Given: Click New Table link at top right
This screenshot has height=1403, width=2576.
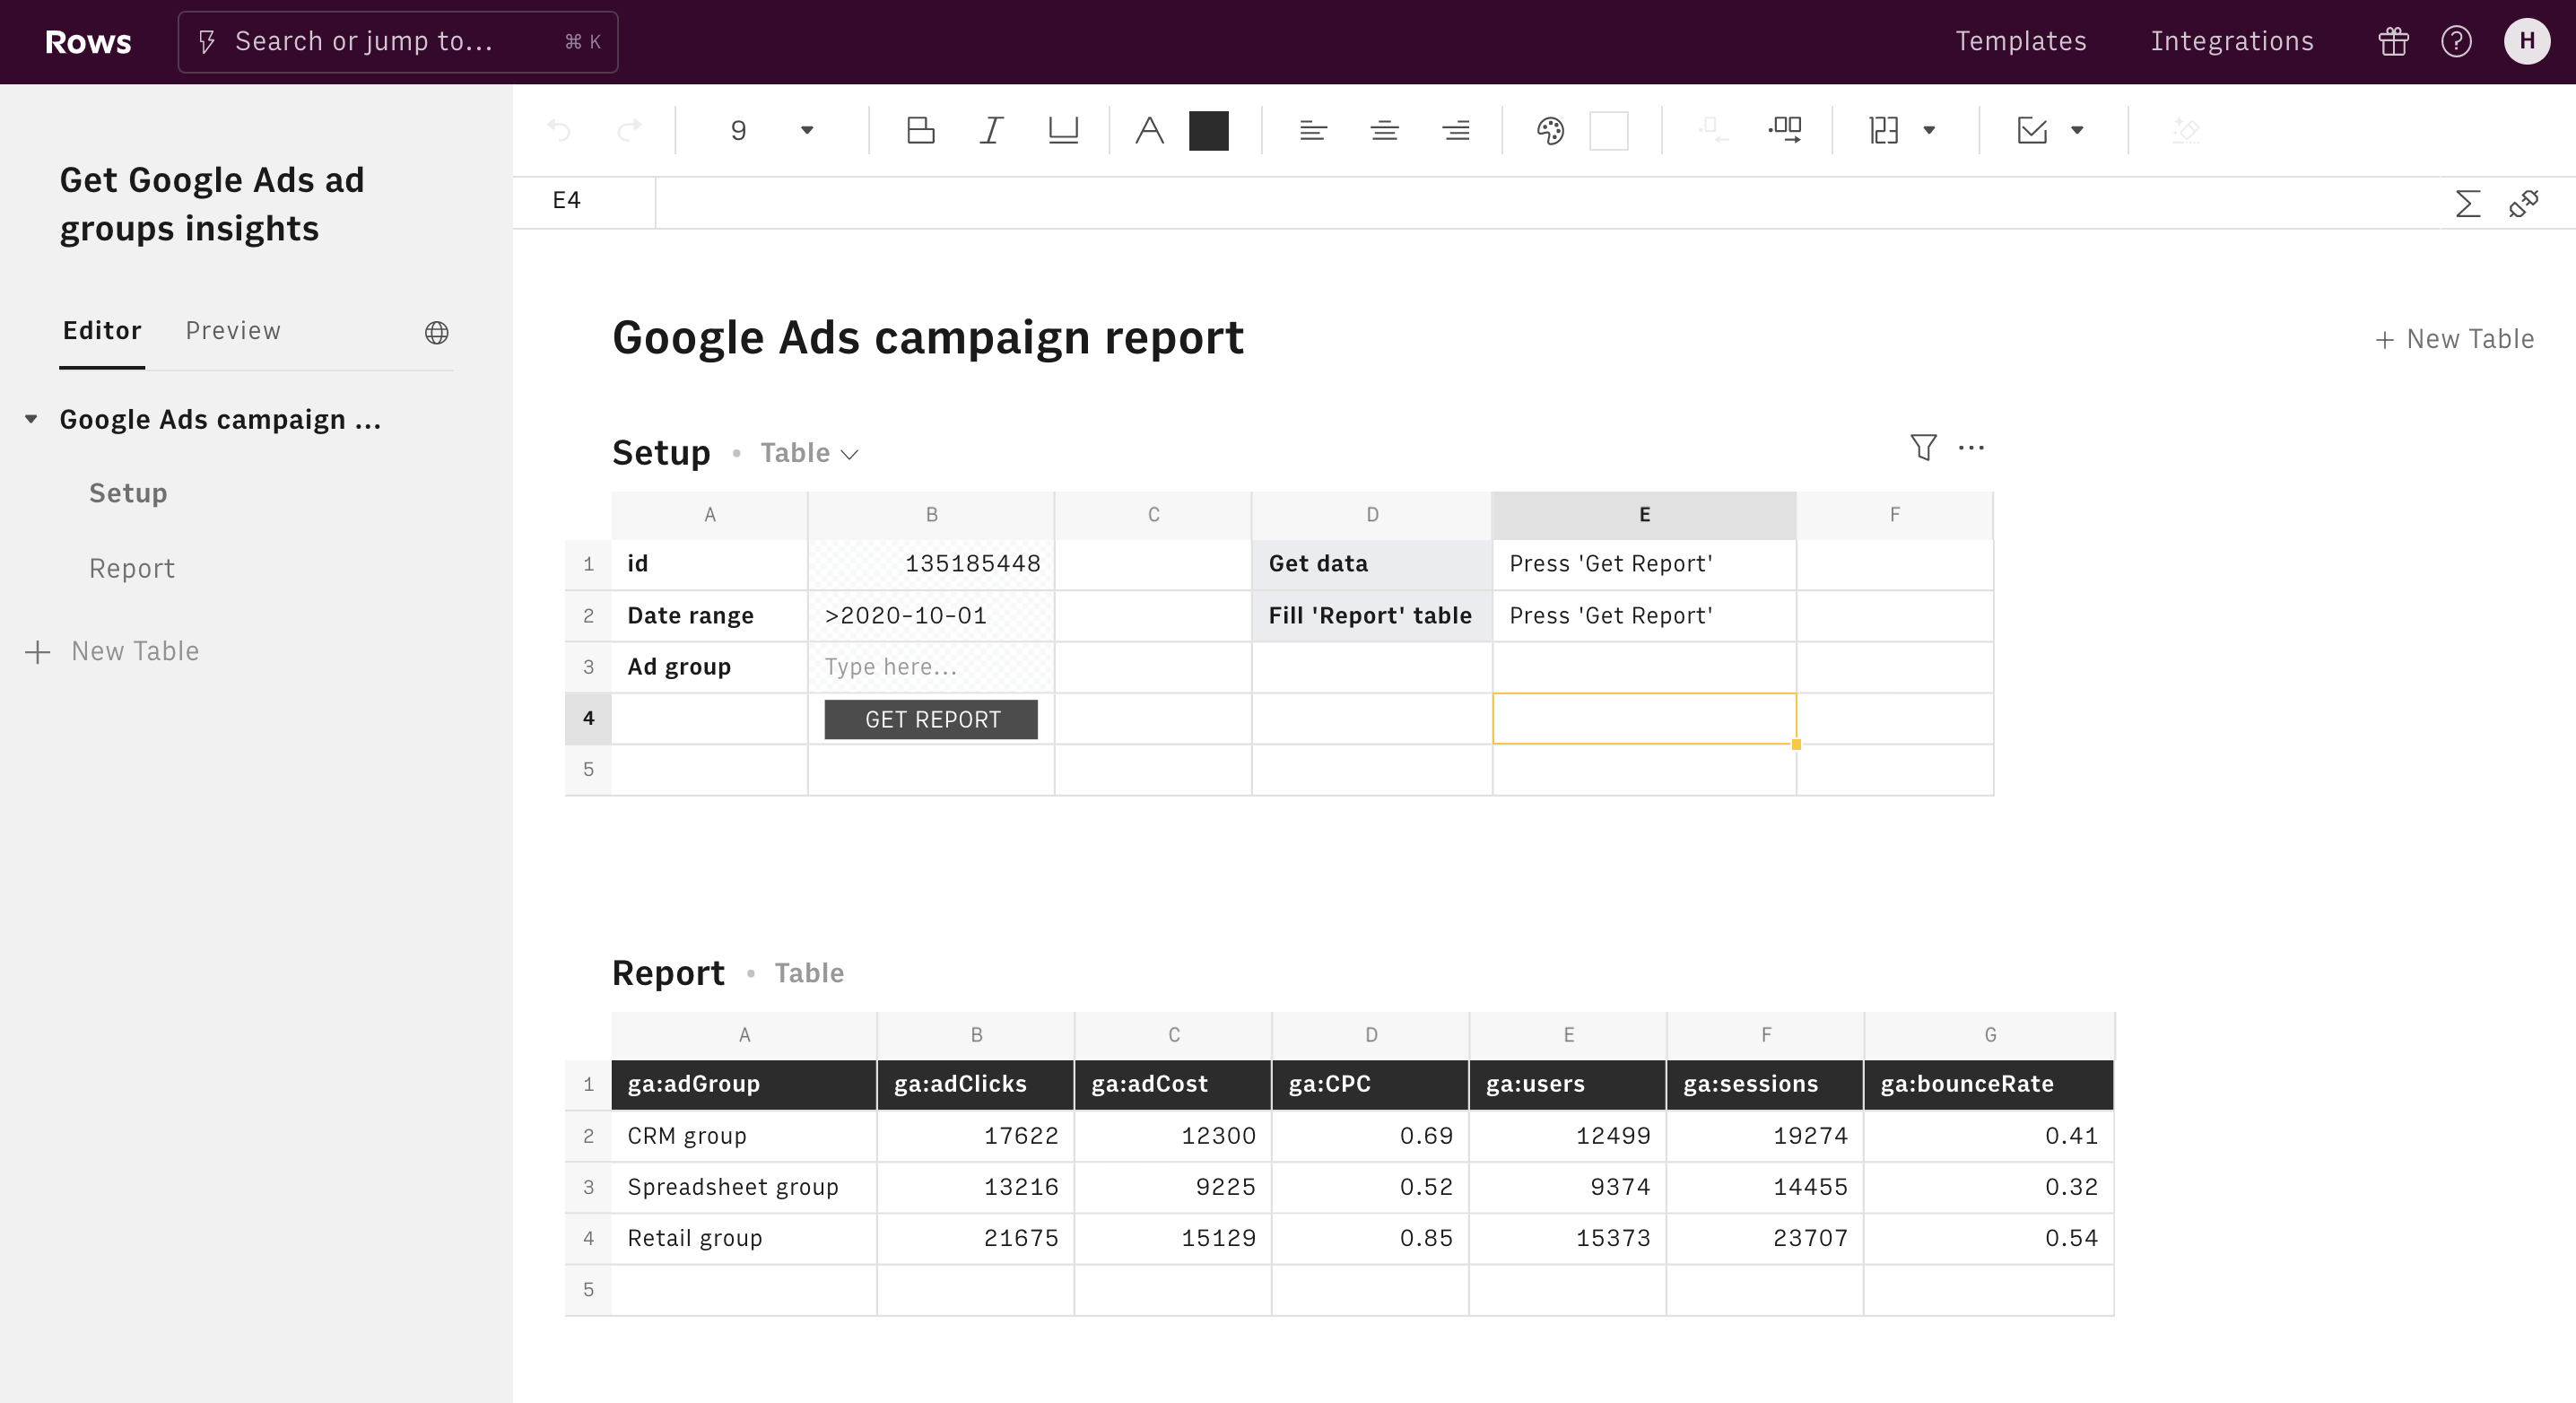Looking at the screenshot, I should 2455,339.
